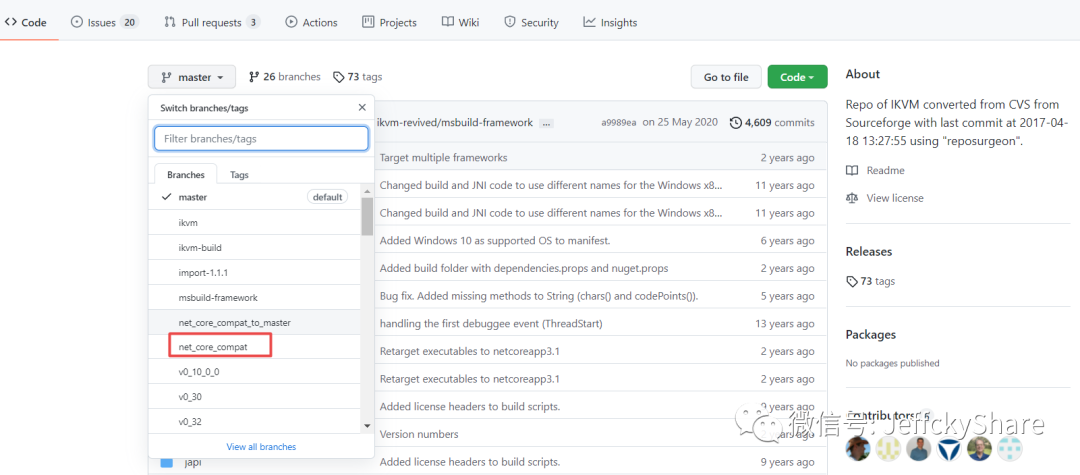
Task: Click branch list scroll down arrow
Action: tap(367, 425)
